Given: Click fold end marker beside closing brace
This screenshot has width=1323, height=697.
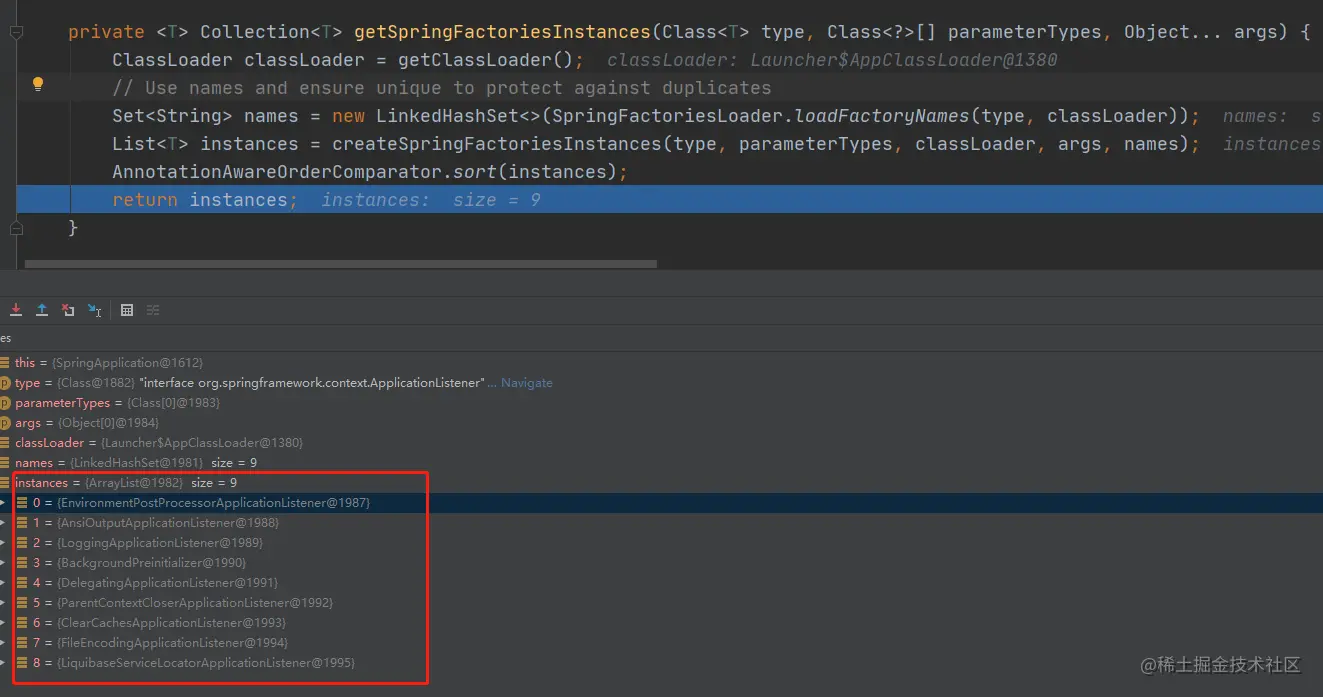Looking at the screenshot, I should [16, 228].
